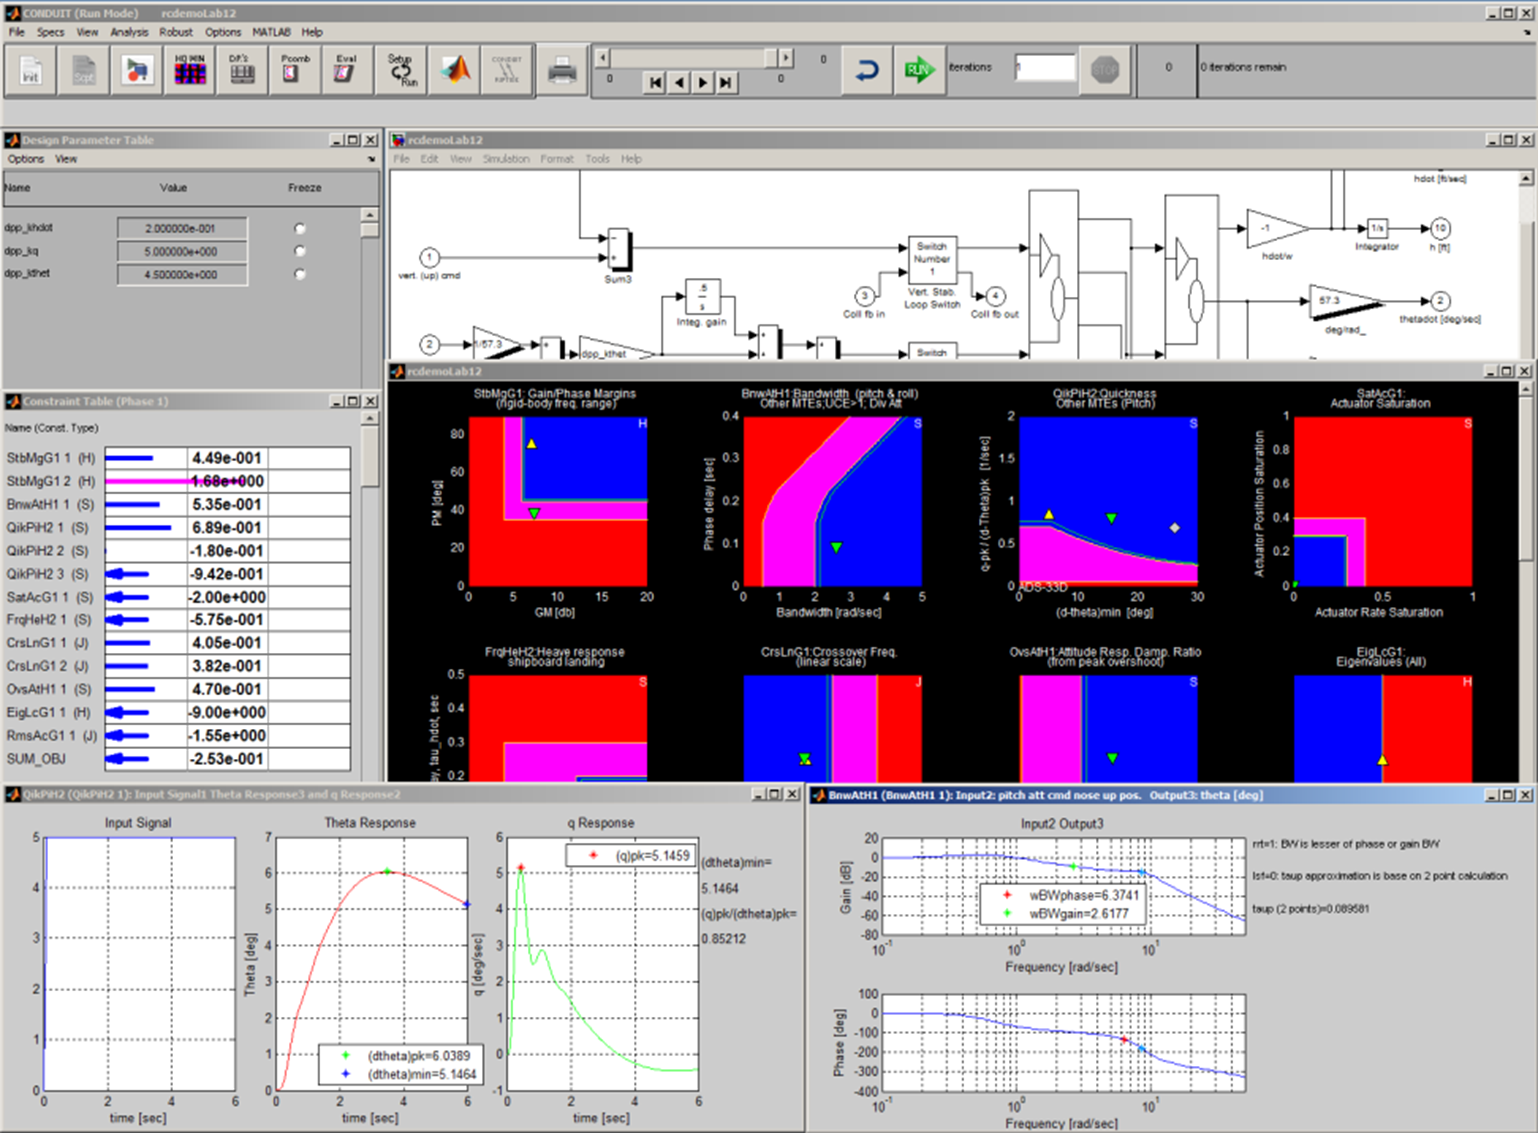Open the Pcomb tool from the toolbar
The height and width of the screenshot is (1133, 1538).
pyautogui.click(x=293, y=69)
